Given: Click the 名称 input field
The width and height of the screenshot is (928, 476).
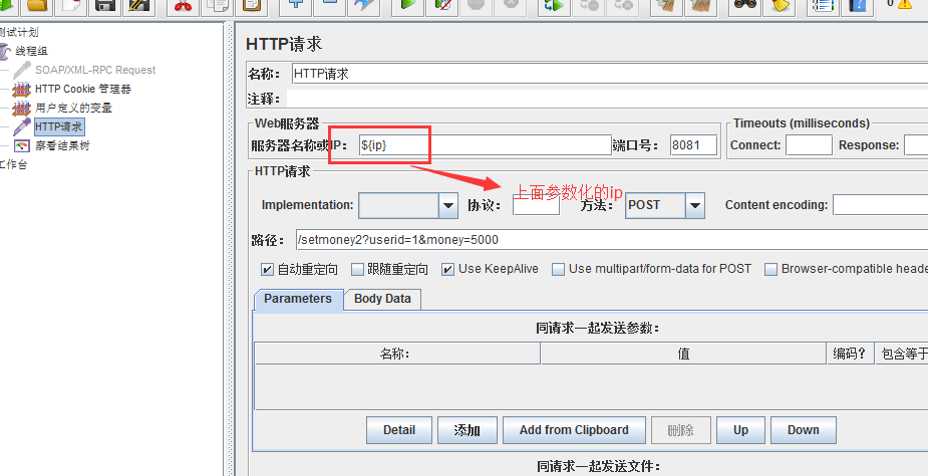Looking at the screenshot, I should click(x=610, y=74).
